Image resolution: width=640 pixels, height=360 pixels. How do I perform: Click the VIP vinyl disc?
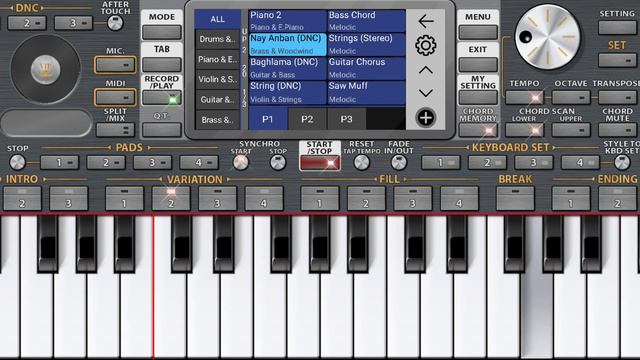pos(46,70)
